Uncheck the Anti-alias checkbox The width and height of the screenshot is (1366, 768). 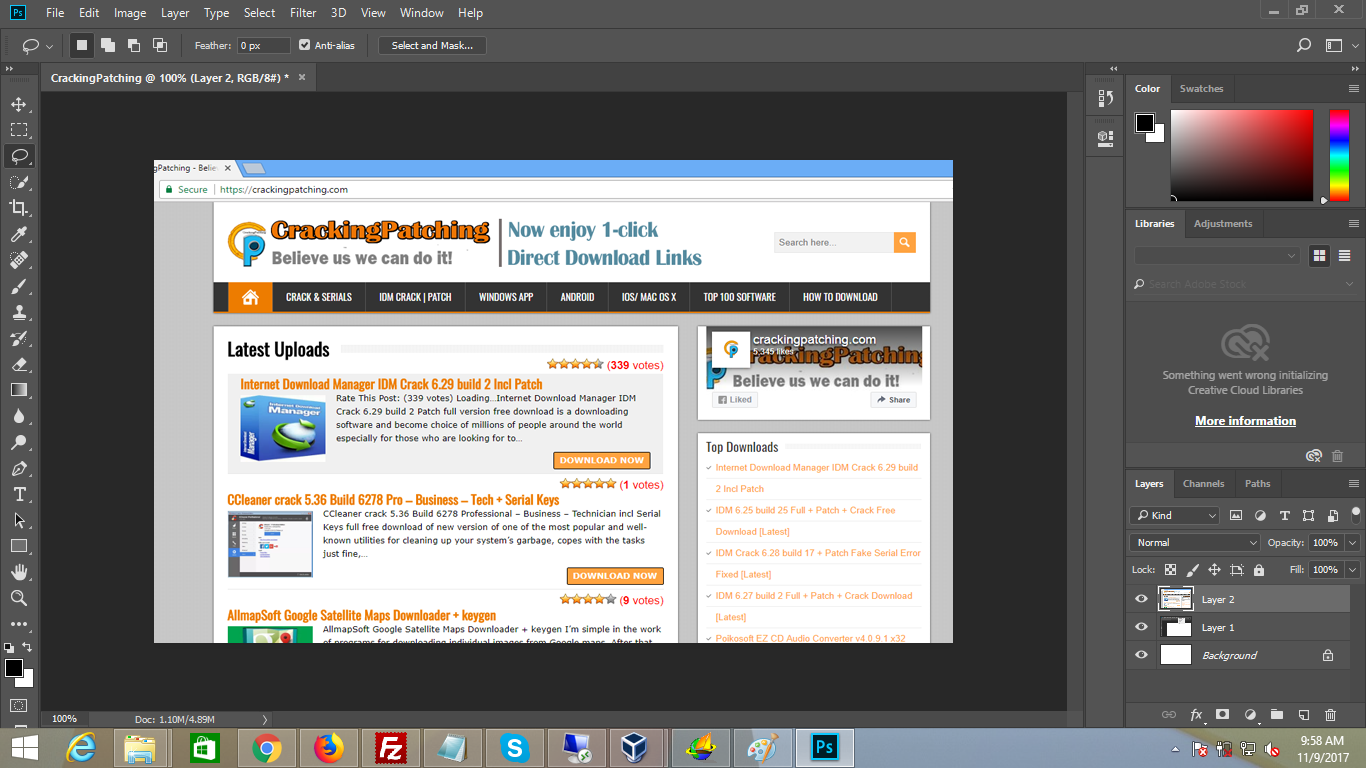point(305,45)
